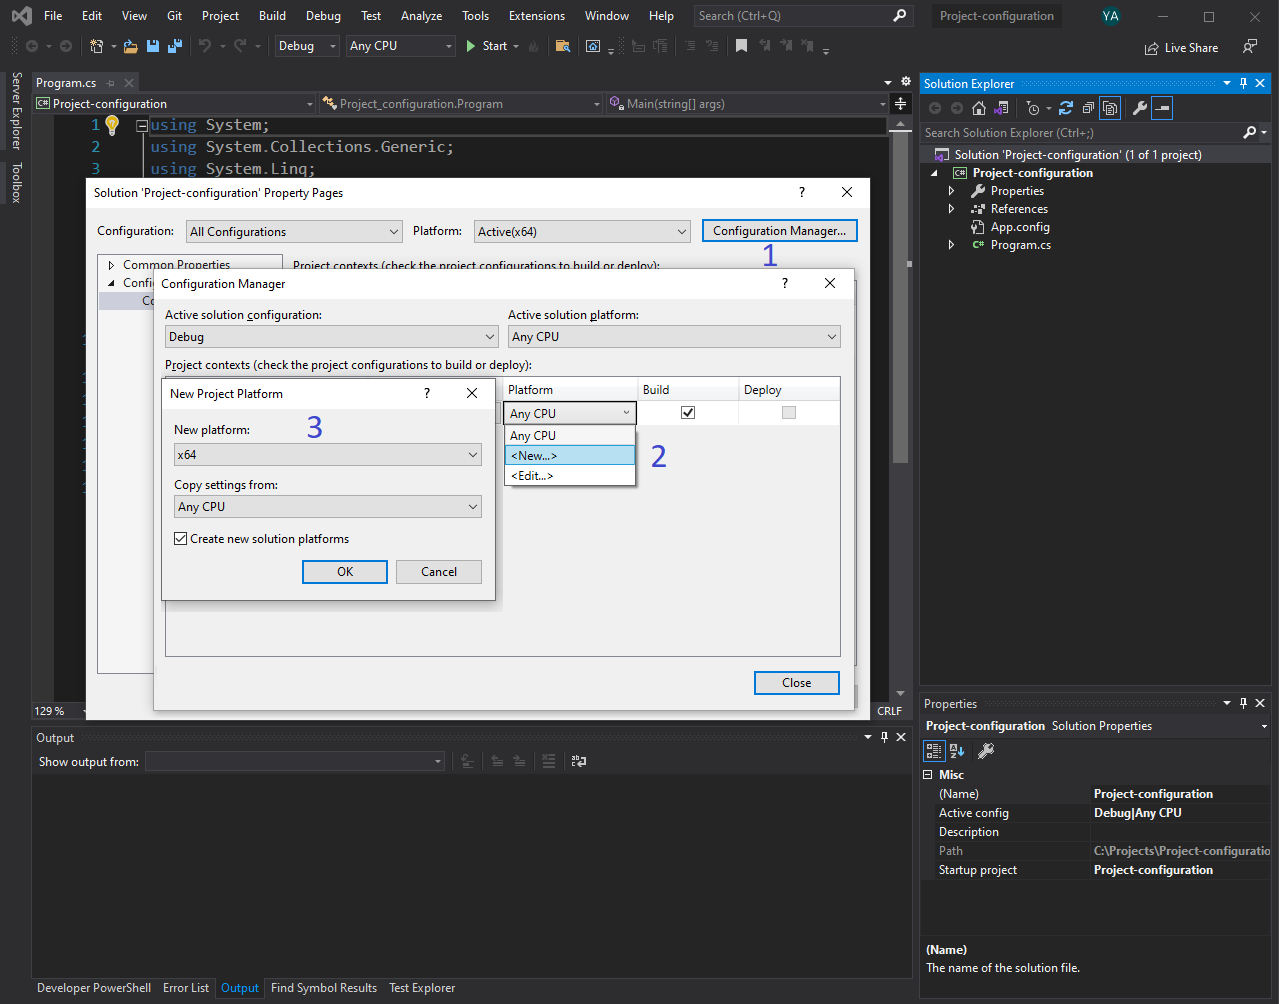Click the Clear All output icon

click(548, 761)
